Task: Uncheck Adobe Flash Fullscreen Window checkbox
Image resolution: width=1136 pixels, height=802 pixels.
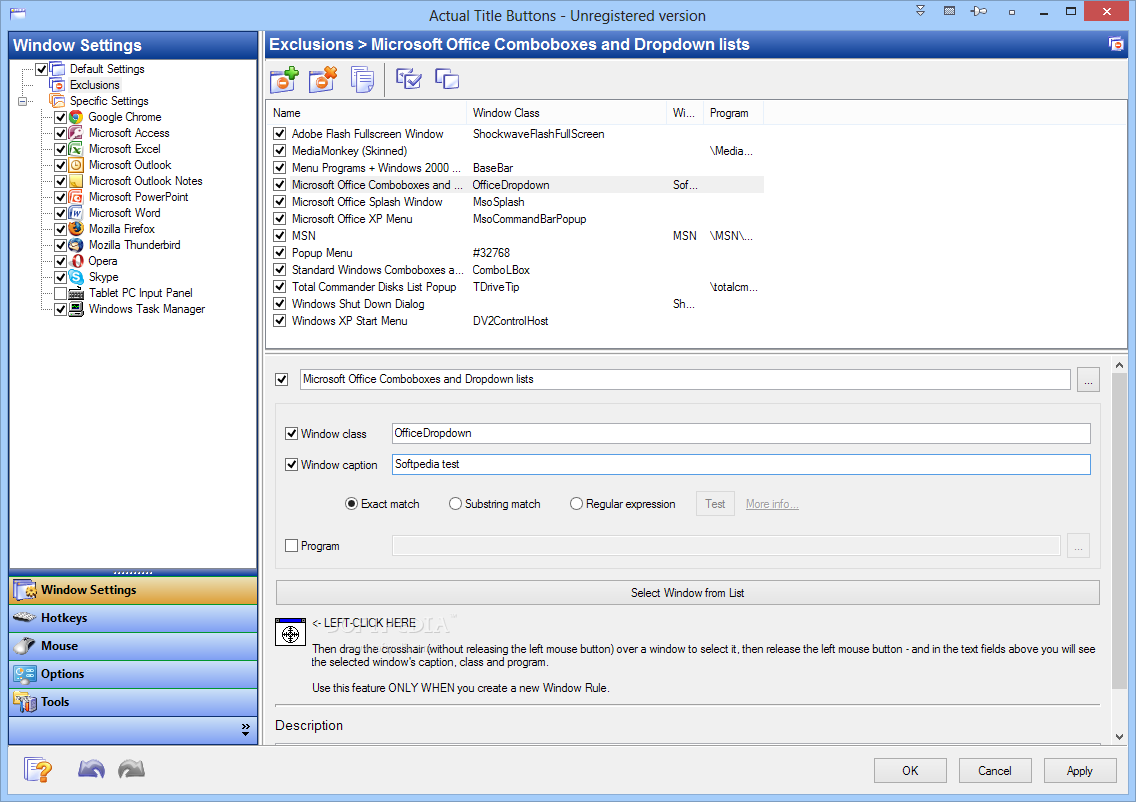Action: tap(280, 133)
